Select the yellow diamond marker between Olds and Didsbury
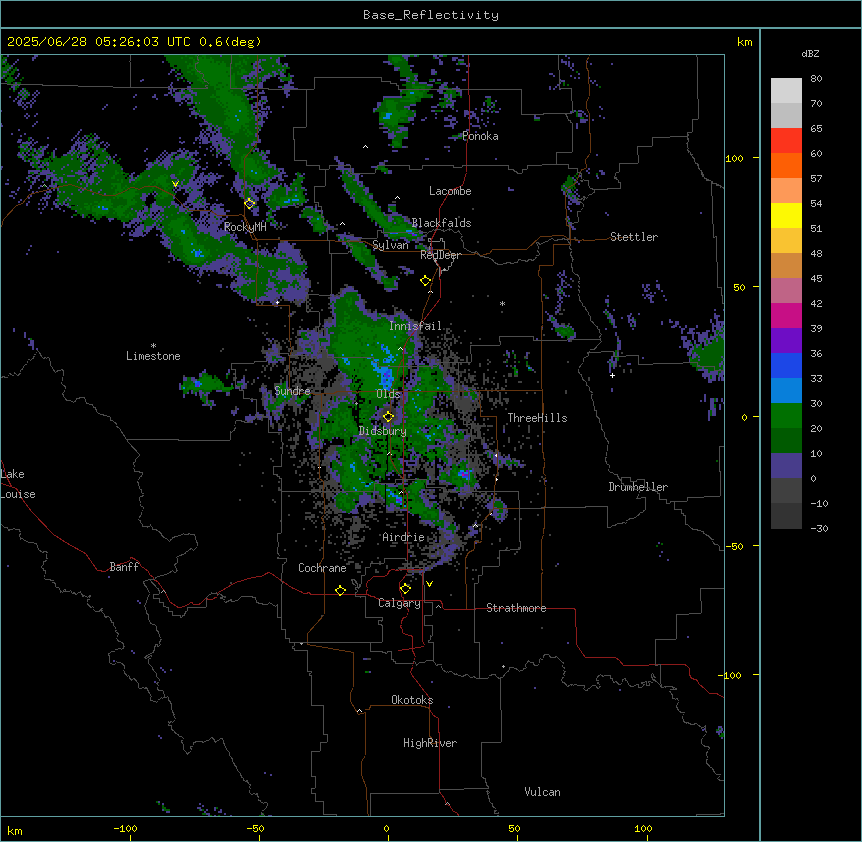 point(389,417)
